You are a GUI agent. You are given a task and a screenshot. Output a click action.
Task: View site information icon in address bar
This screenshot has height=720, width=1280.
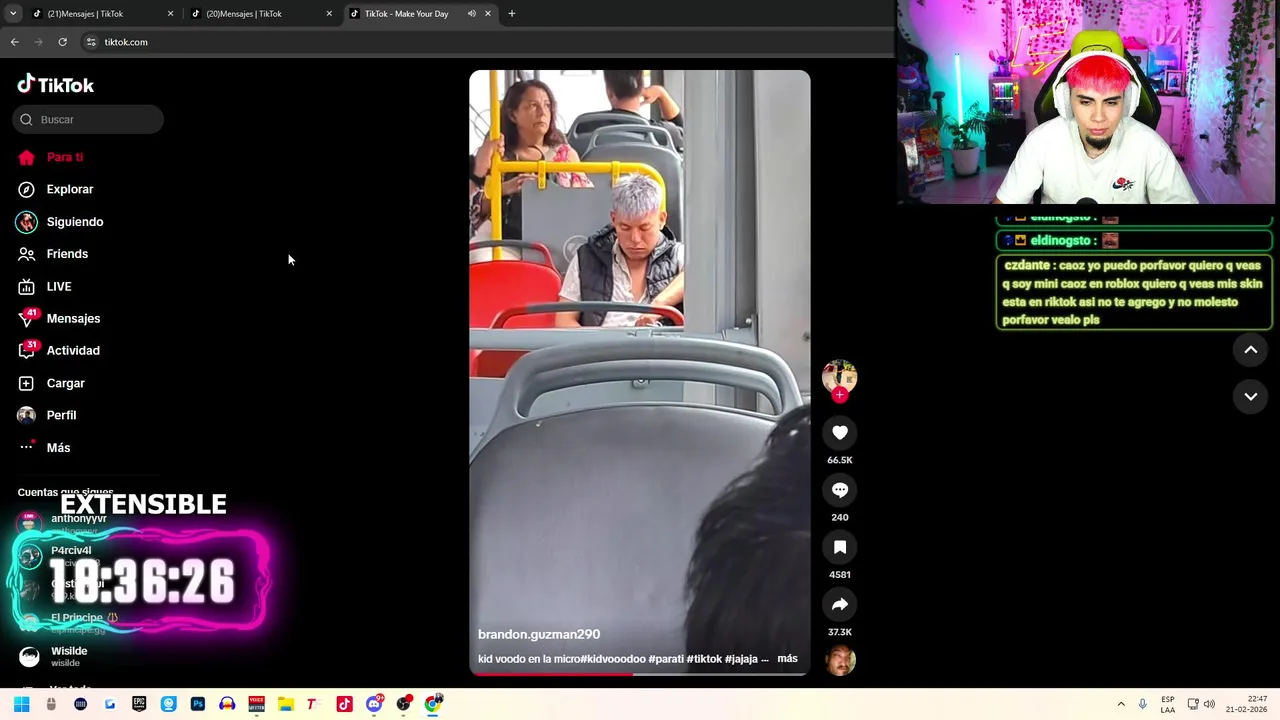pyautogui.click(x=91, y=42)
